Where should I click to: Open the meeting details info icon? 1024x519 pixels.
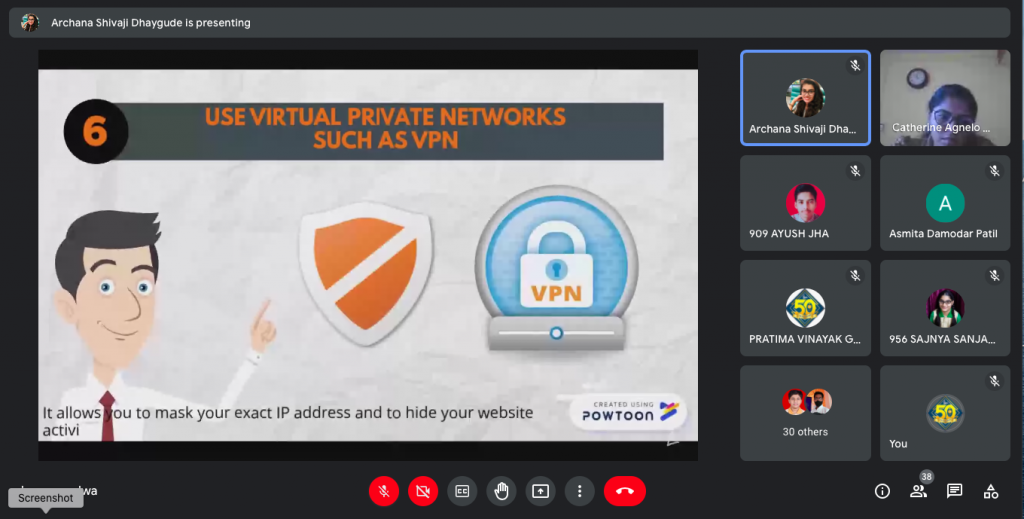[882, 491]
